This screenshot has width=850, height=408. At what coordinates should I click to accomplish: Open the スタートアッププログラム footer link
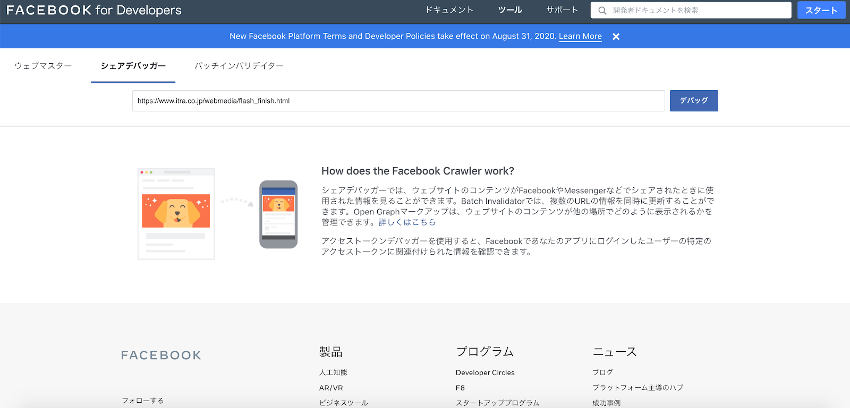(498, 403)
